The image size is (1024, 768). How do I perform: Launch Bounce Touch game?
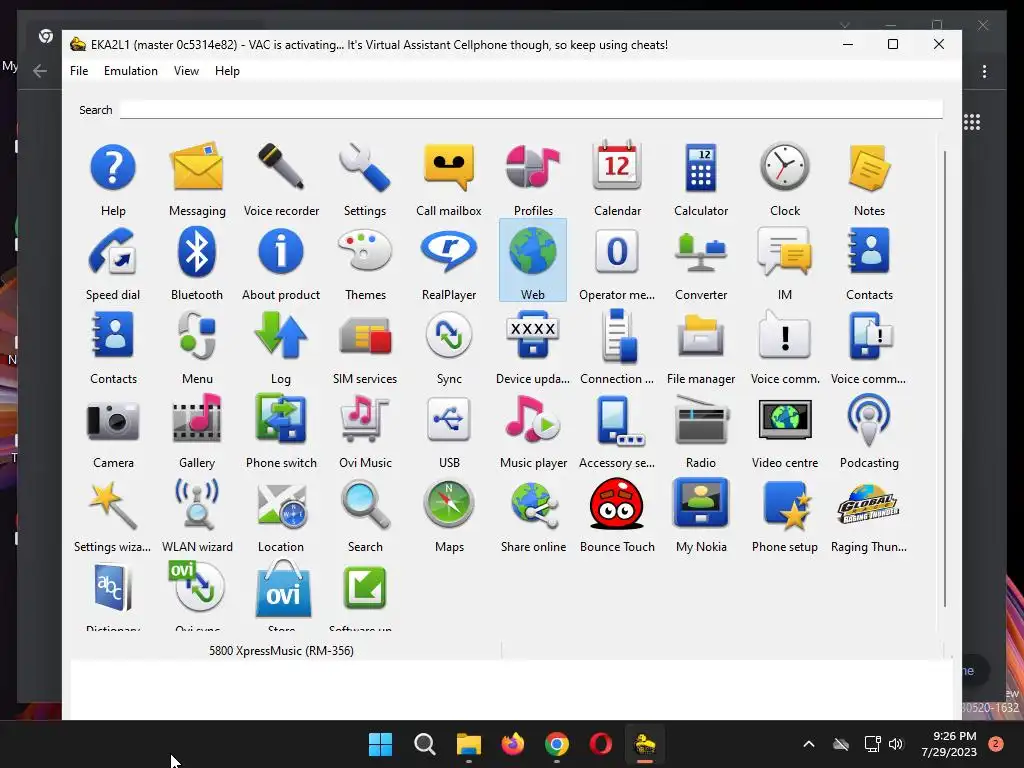[617, 503]
